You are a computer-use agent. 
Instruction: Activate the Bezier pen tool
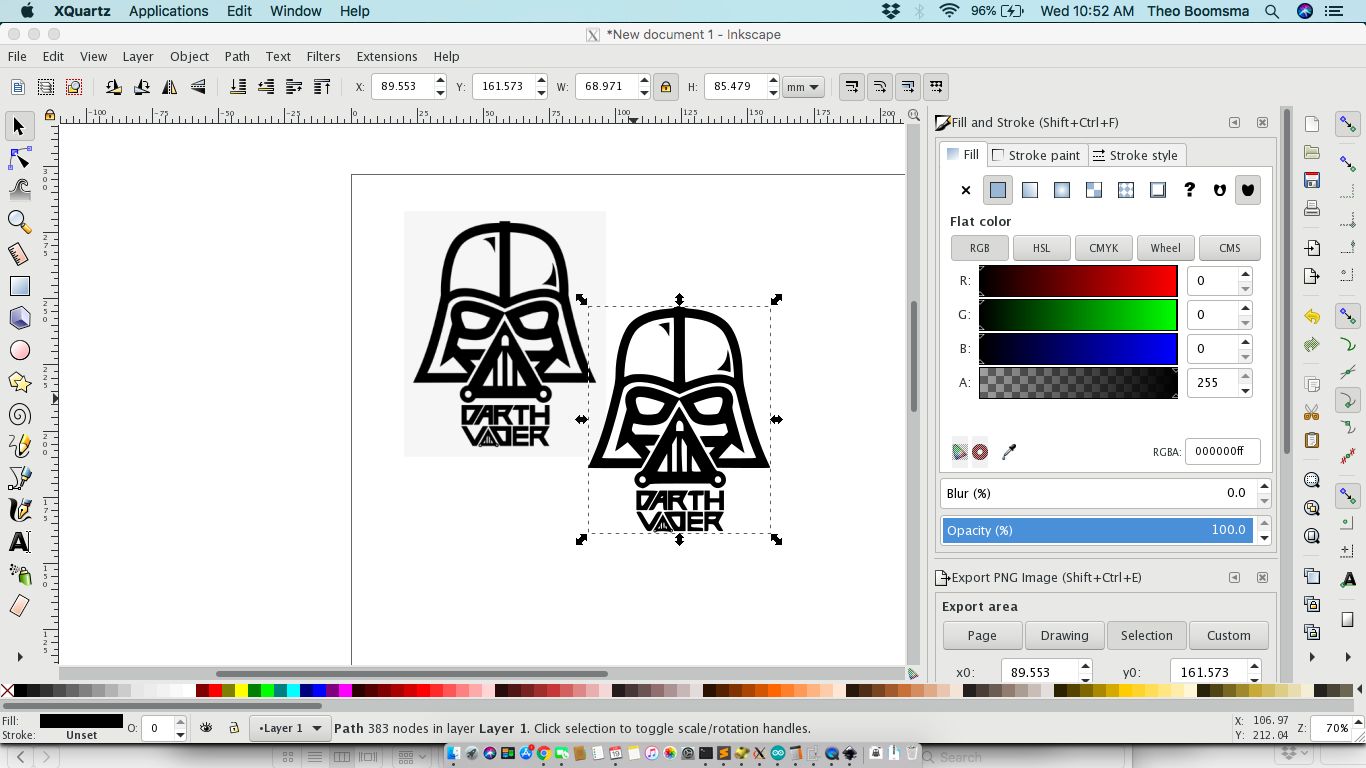(x=19, y=478)
